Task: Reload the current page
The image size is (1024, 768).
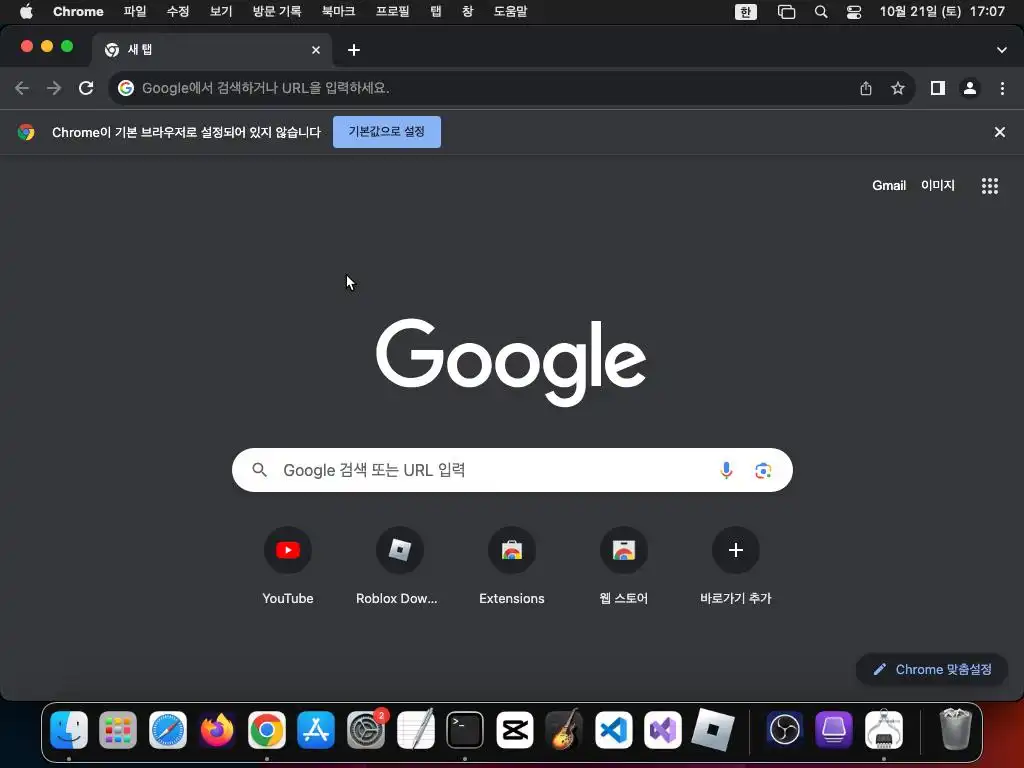Action: point(86,88)
